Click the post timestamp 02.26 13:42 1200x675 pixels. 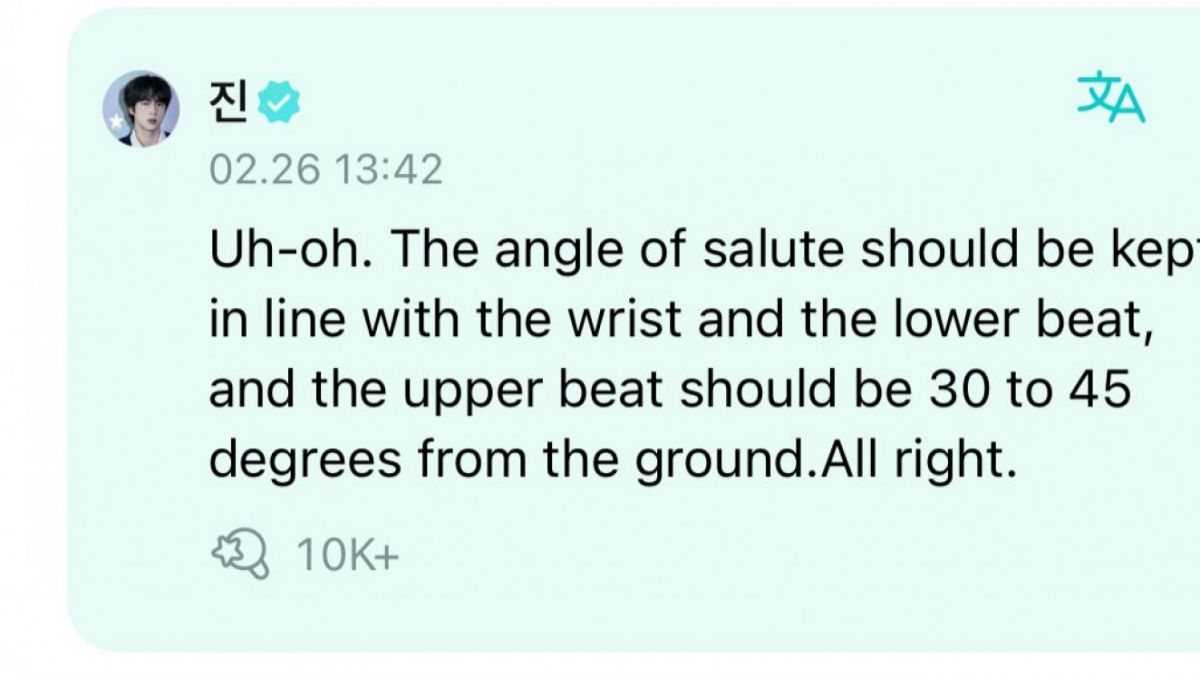[x=325, y=170]
